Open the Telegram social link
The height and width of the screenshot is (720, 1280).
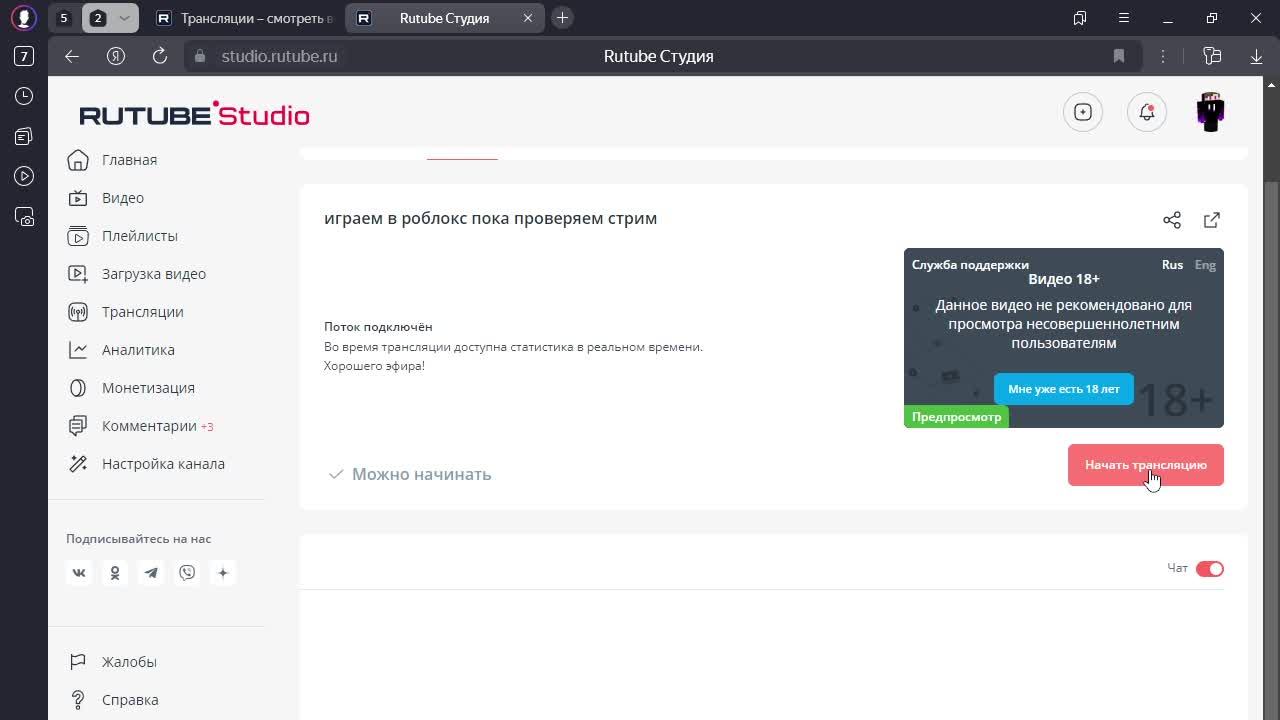point(151,573)
